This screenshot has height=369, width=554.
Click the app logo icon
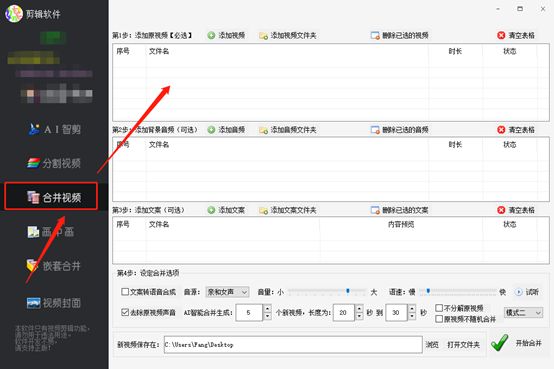point(14,13)
